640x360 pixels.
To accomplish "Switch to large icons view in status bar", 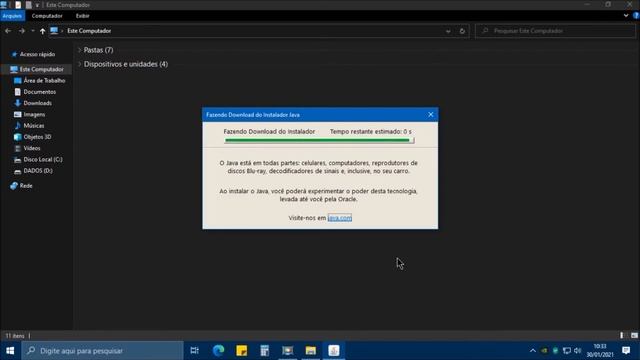I will click(x=634, y=336).
